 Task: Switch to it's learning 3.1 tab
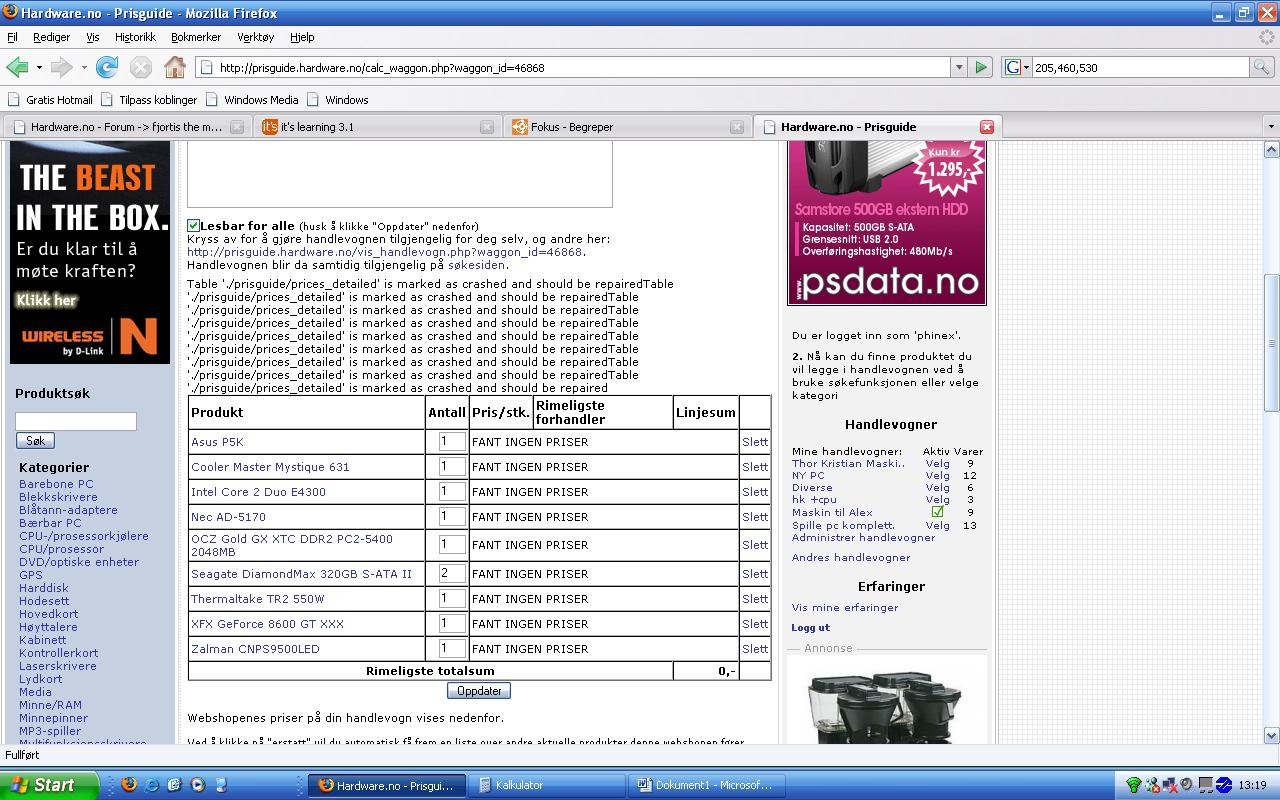[376, 127]
